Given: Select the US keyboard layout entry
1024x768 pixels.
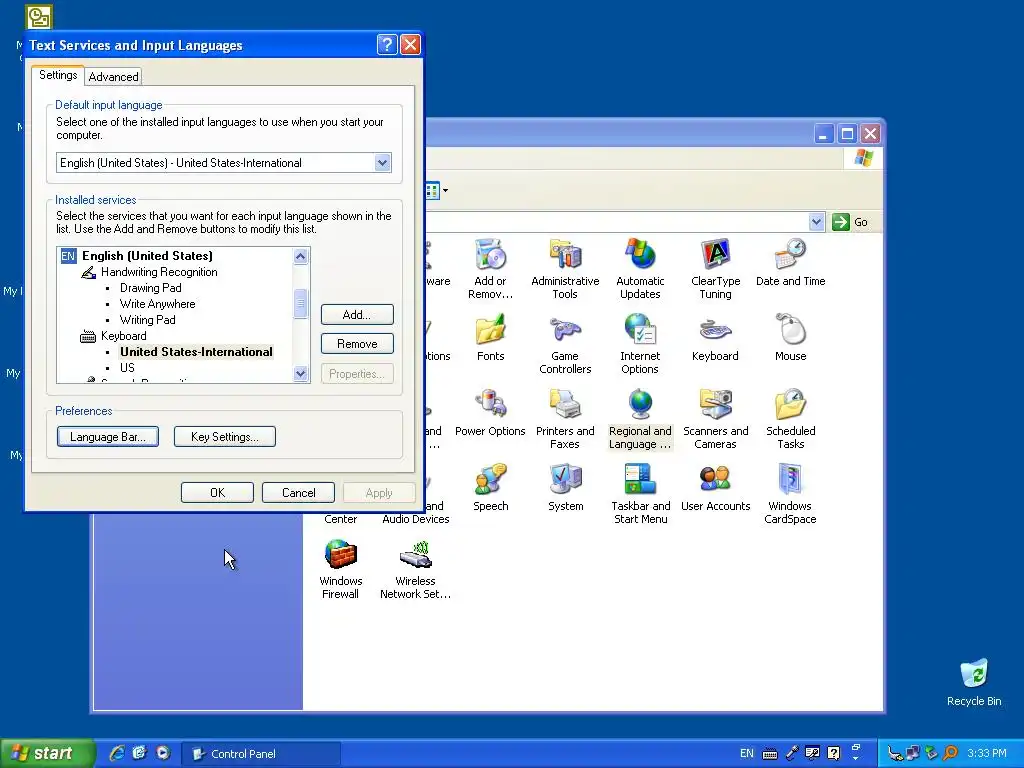Looking at the screenshot, I should coord(127,368).
